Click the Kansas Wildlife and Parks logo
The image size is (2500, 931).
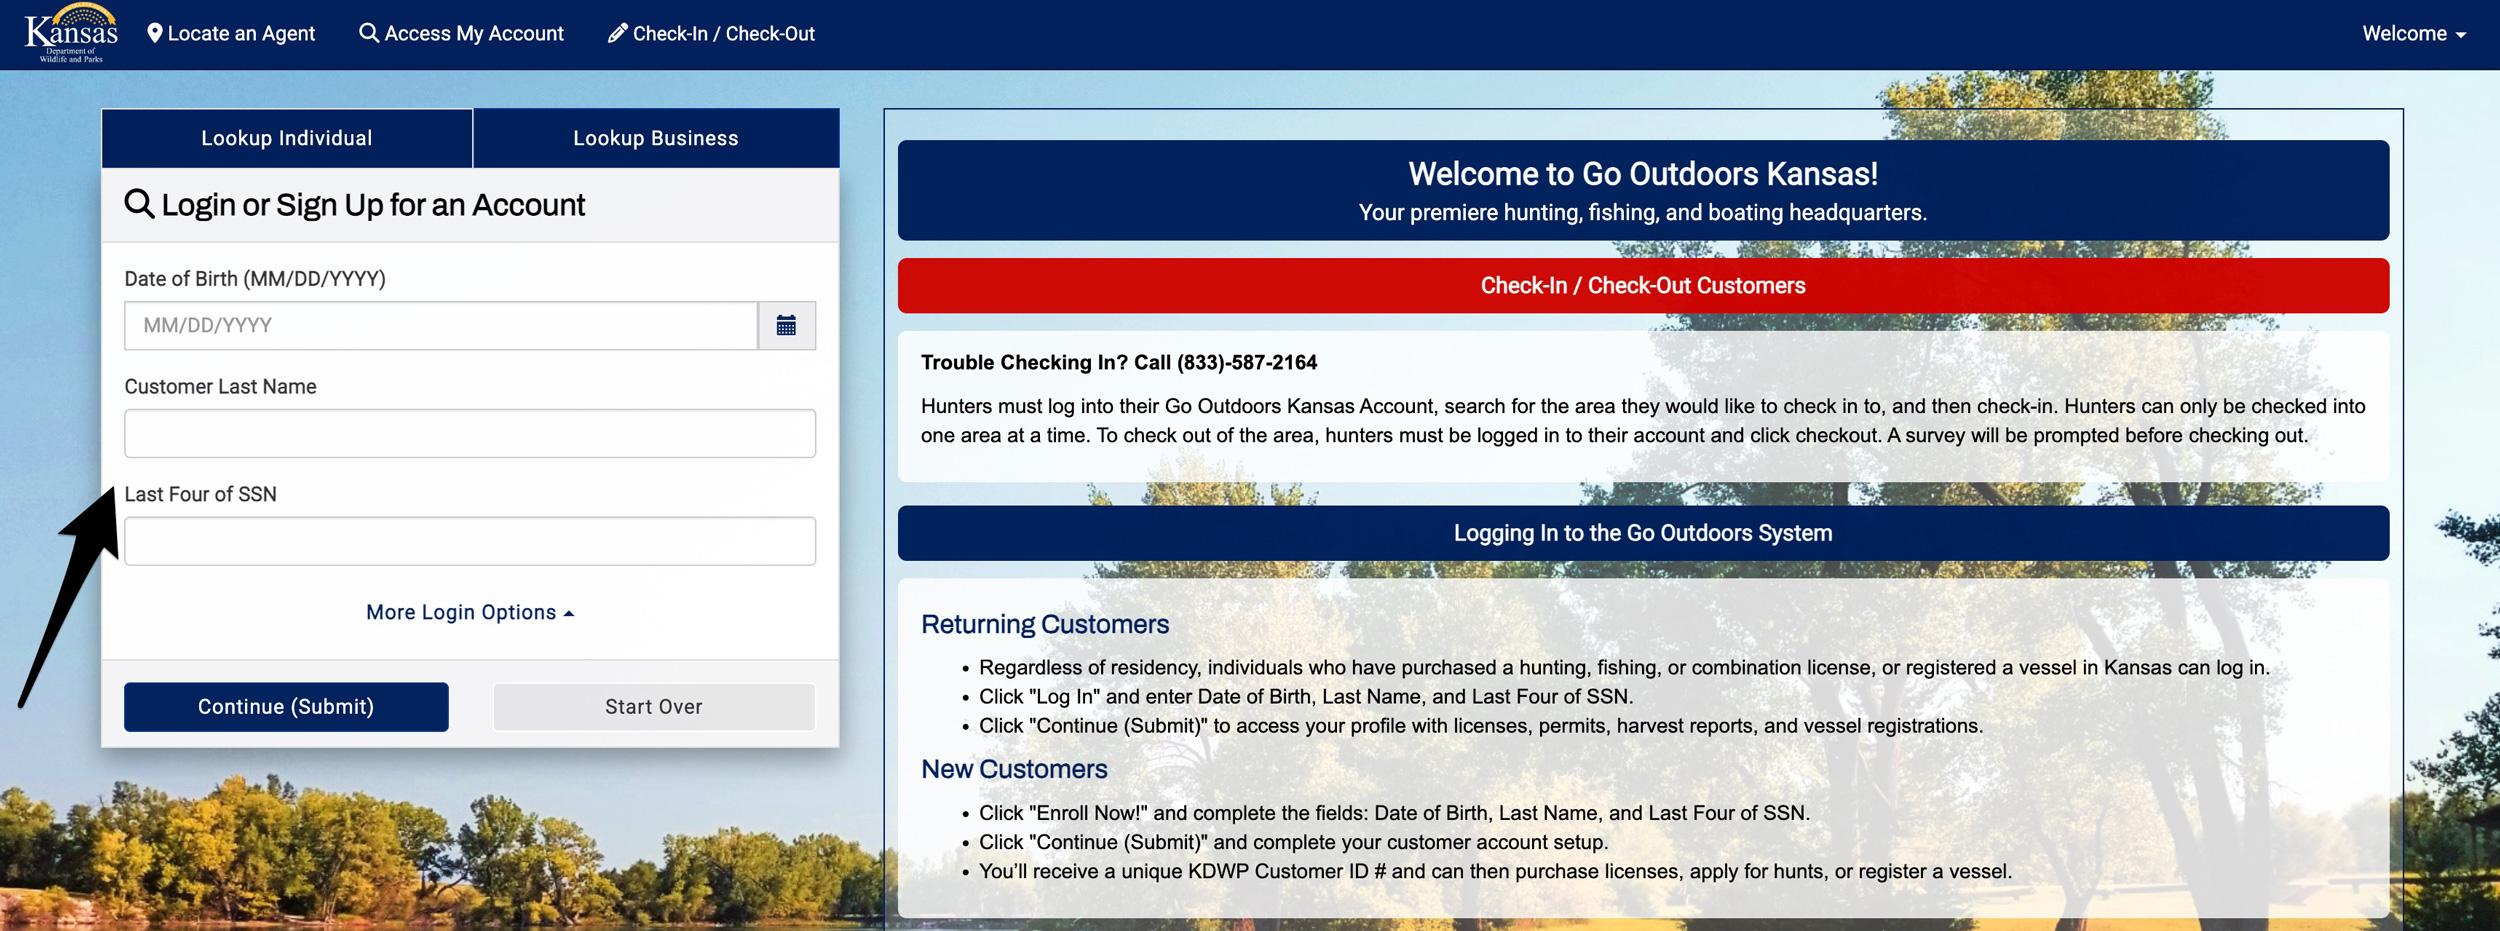pos(71,34)
